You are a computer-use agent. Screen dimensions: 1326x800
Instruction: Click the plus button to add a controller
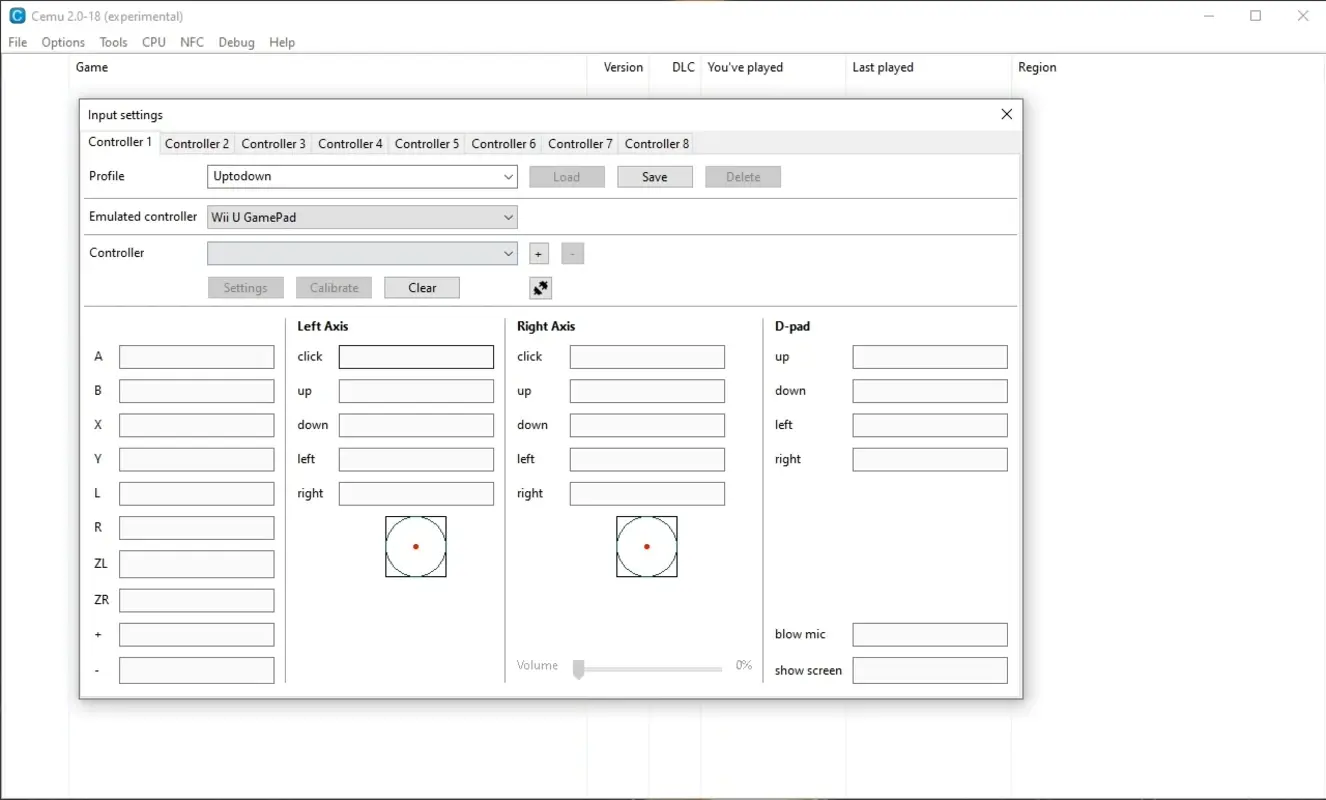(x=538, y=253)
